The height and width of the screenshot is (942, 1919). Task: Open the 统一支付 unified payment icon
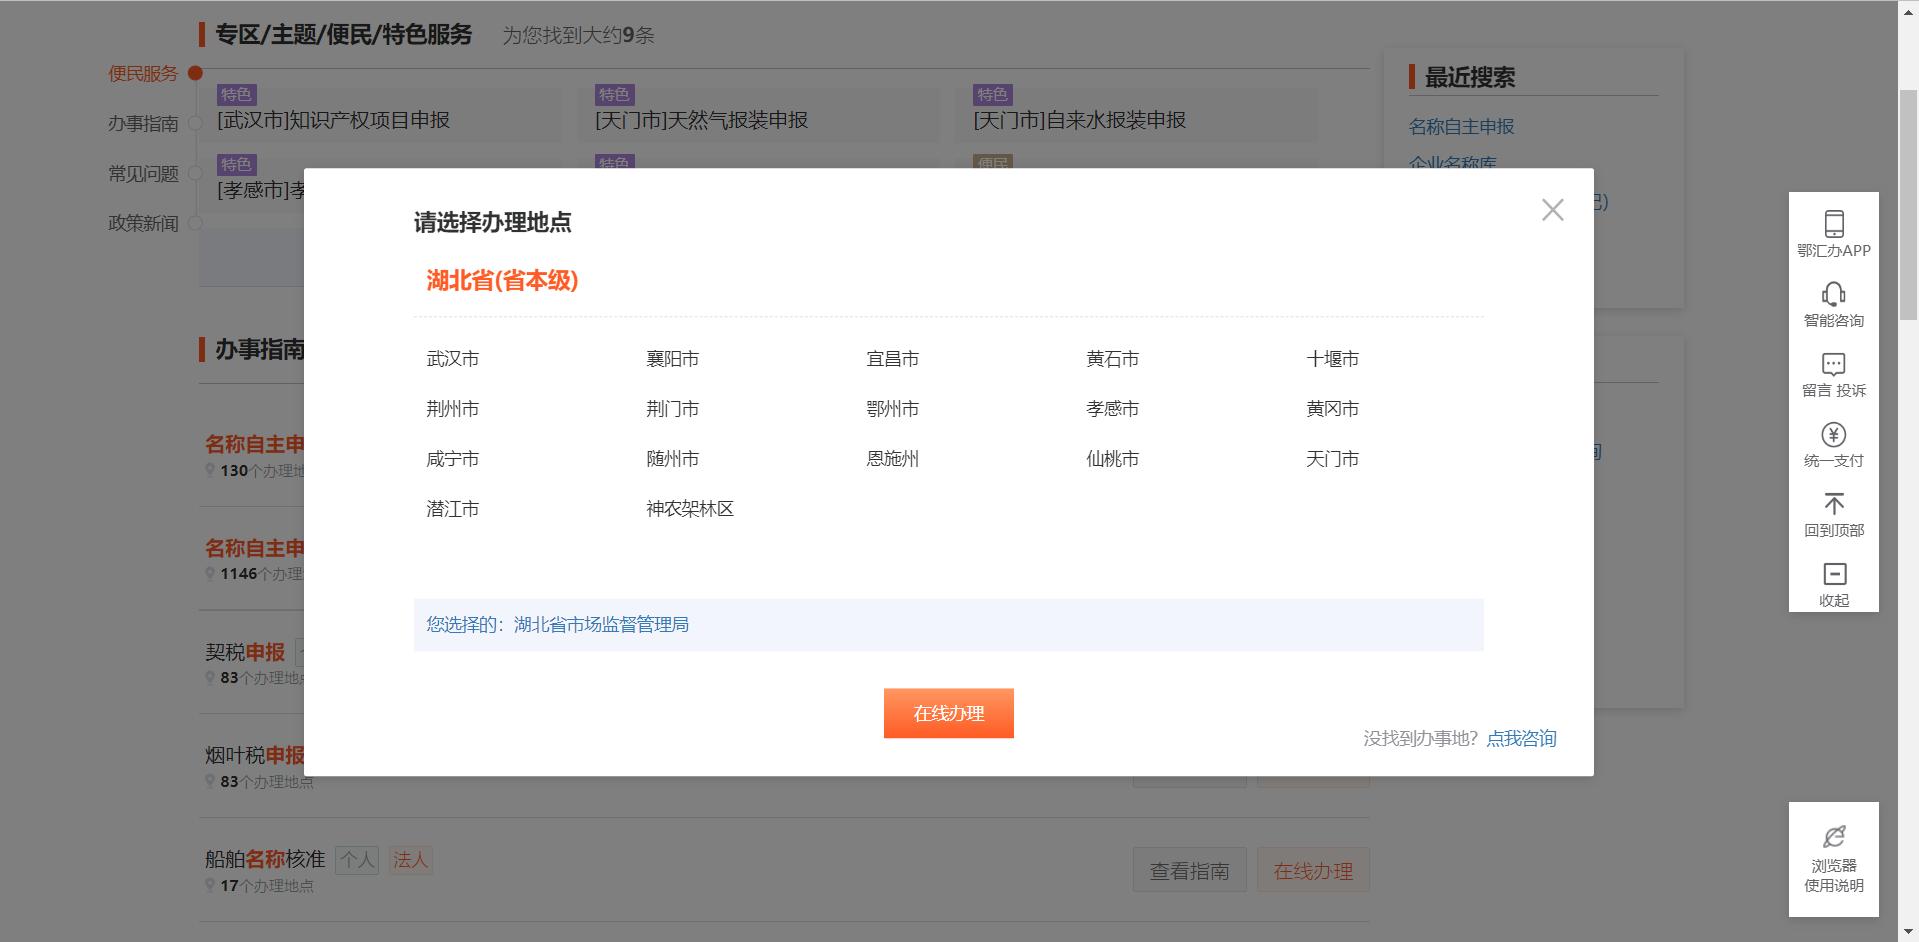pyautogui.click(x=1833, y=443)
